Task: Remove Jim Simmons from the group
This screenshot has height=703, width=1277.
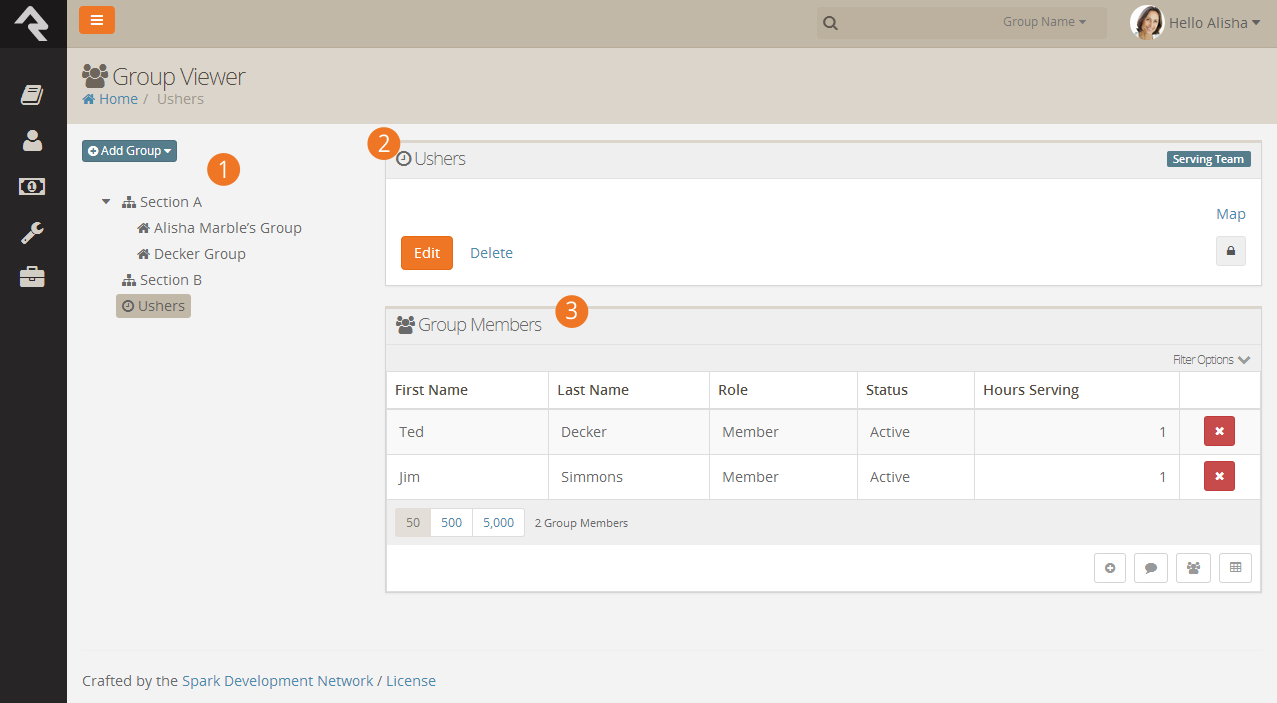Action: click(x=1219, y=477)
